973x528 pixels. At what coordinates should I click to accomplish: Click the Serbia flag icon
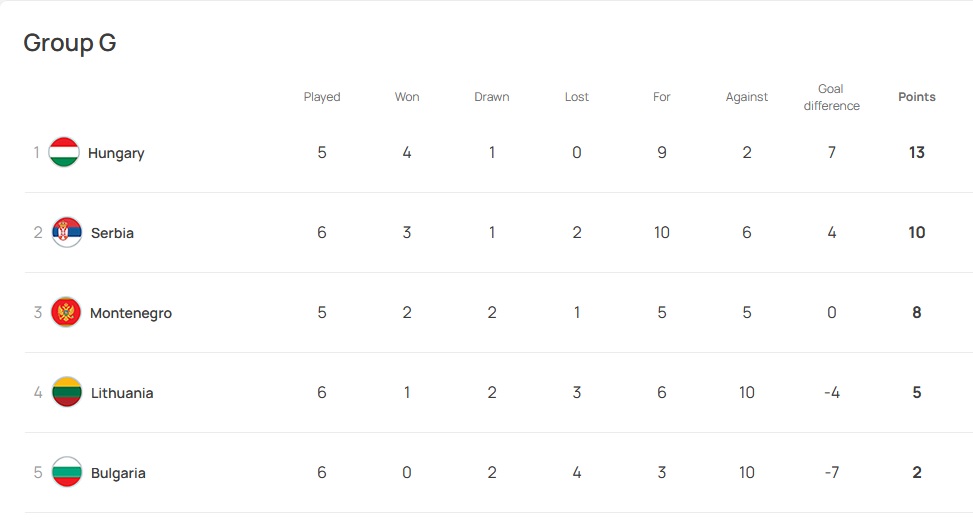click(67, 233)
